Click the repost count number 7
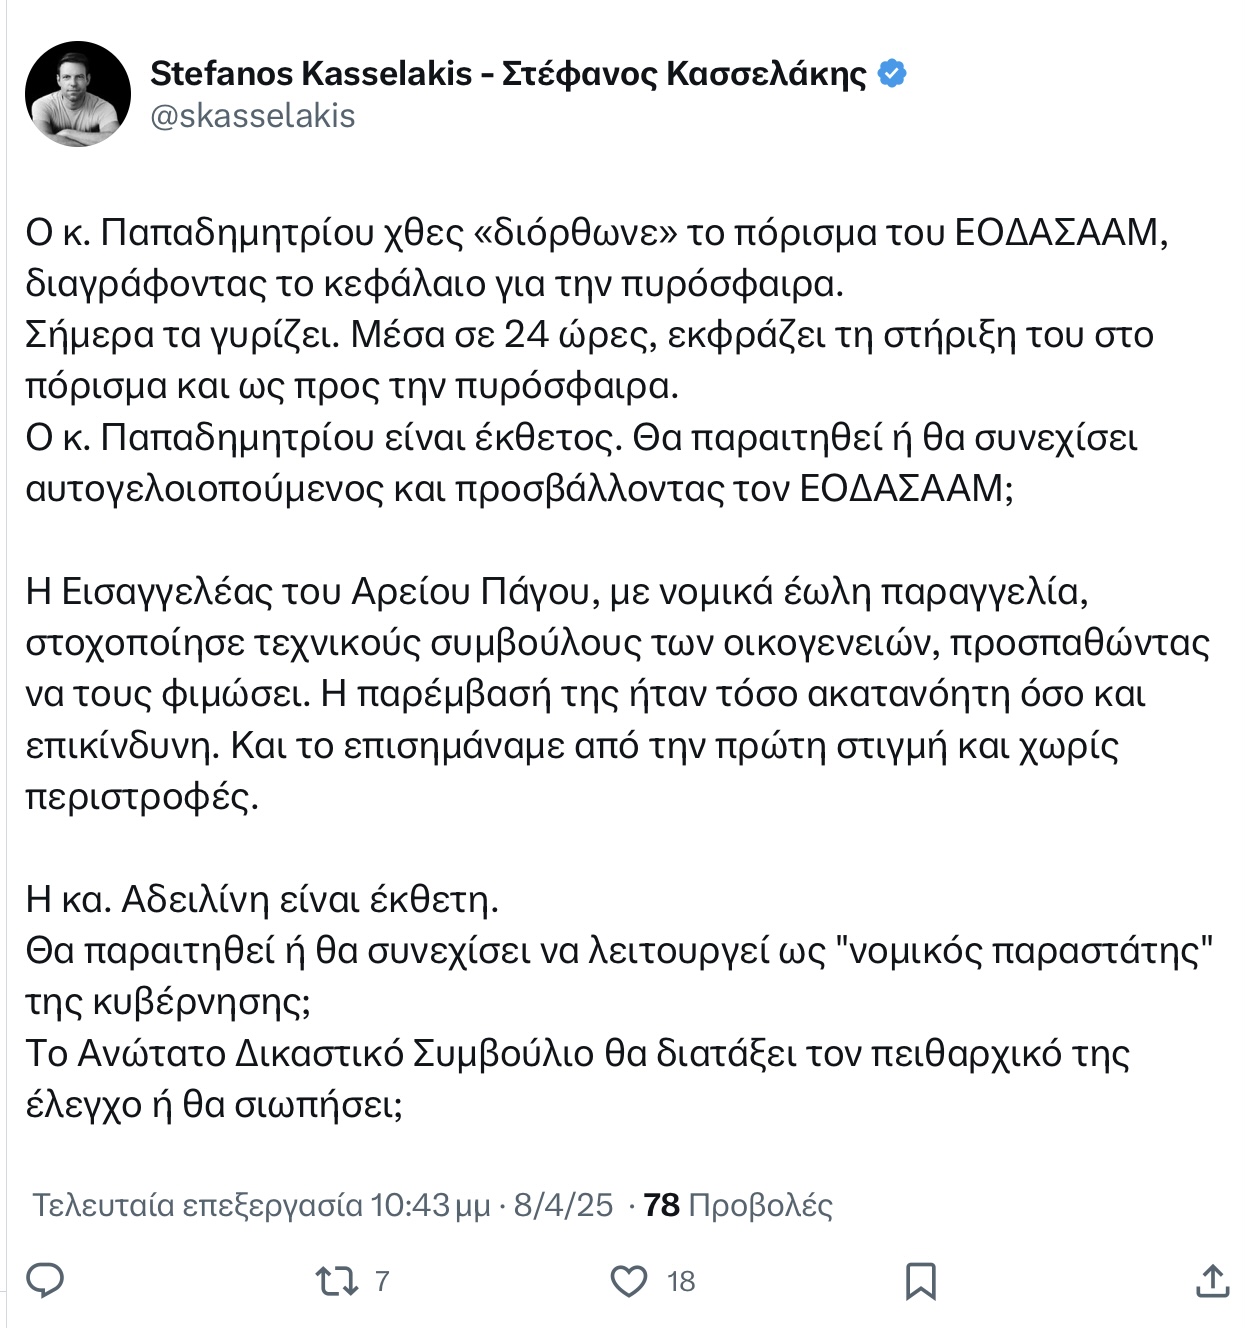Screen dimensions: 1247x1328 click(x=381, y=1281)
